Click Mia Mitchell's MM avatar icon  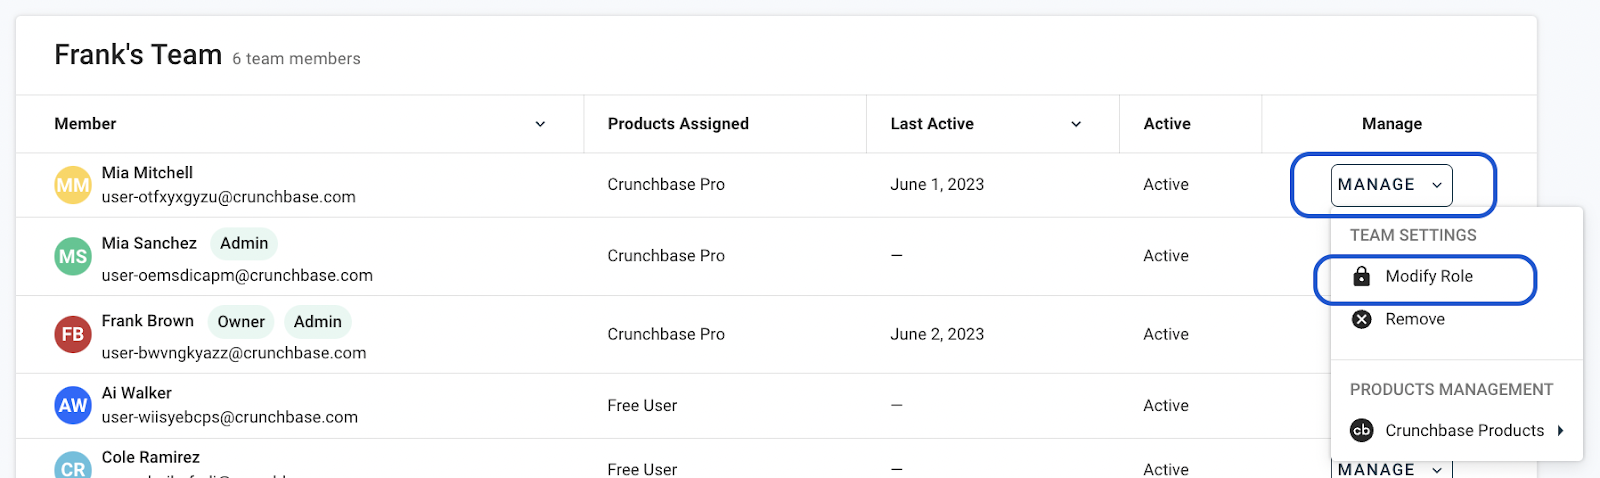pyautogui.click(x=73, y=185)
